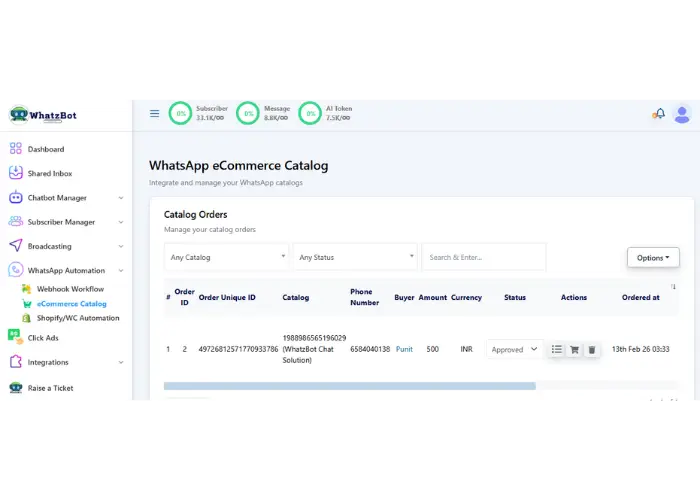Open the user profile avatar
Viewport: 700px width, 500px height.
pyautogui.click(x=682, y=114)
